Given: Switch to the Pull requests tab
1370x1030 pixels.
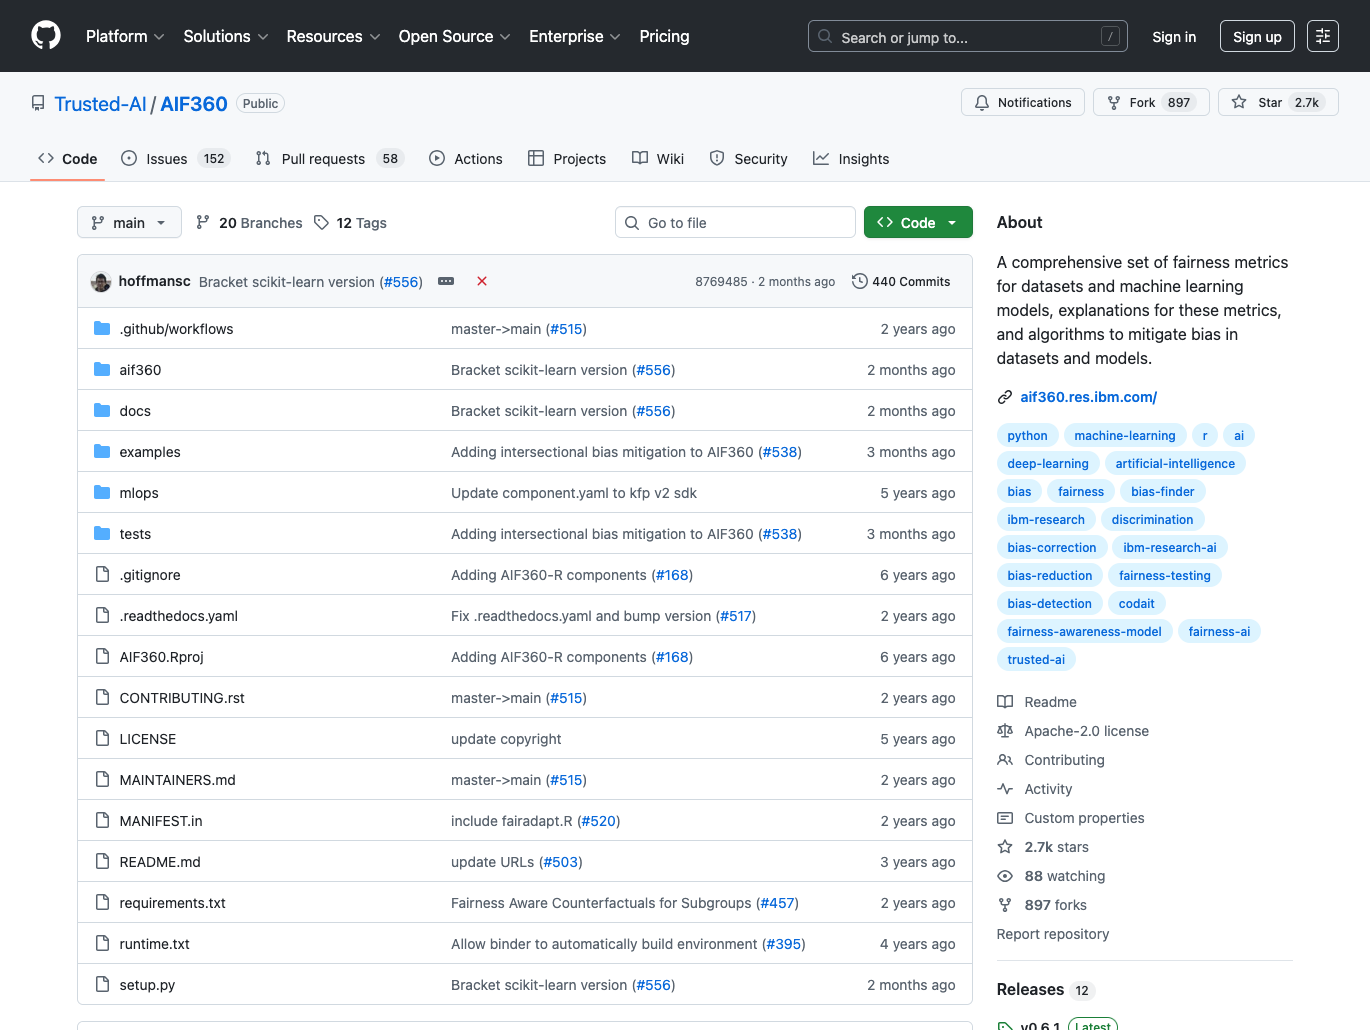Looking at the screenshot, I should click(323, 159).
